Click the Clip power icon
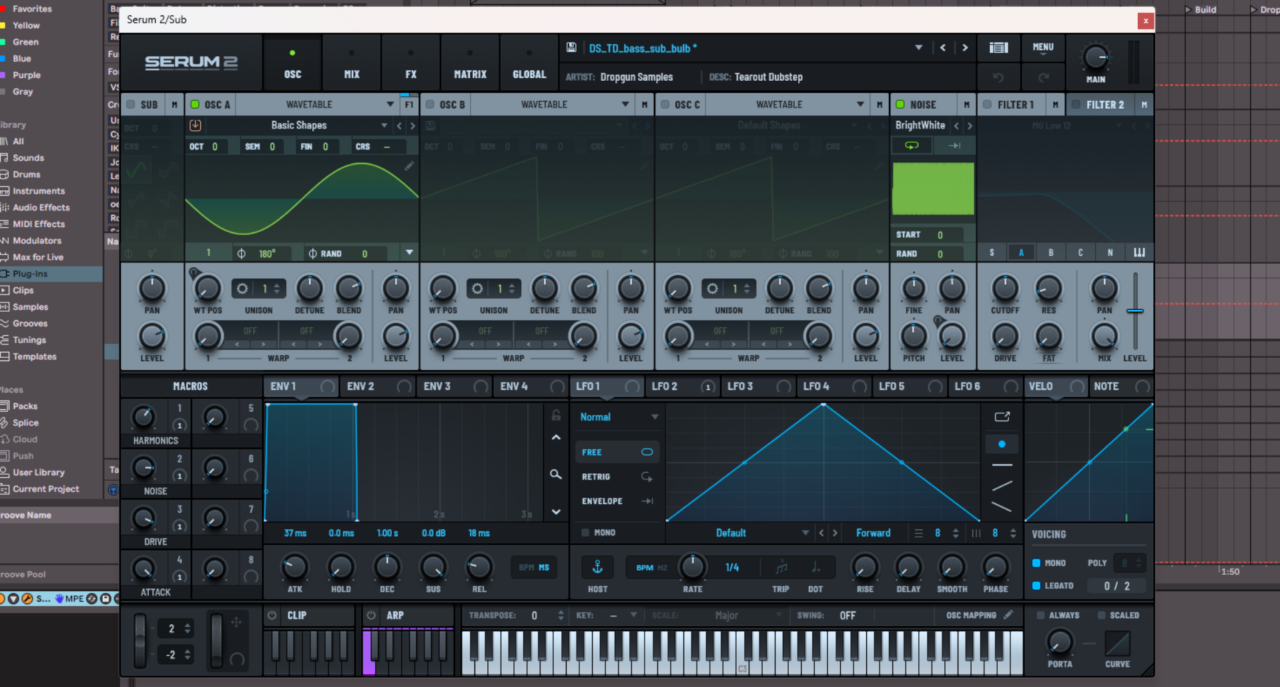This screenshot has height=687, width=1280. (272, 615)
